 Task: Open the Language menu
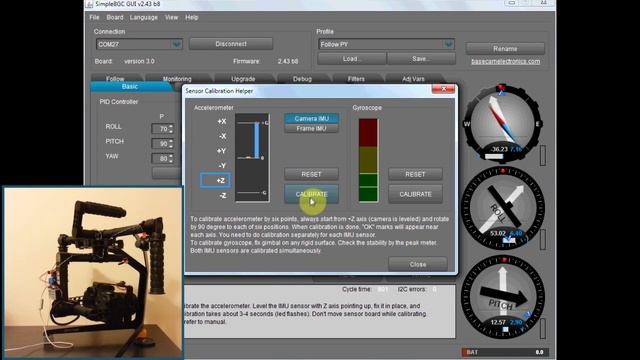(144, 18)
